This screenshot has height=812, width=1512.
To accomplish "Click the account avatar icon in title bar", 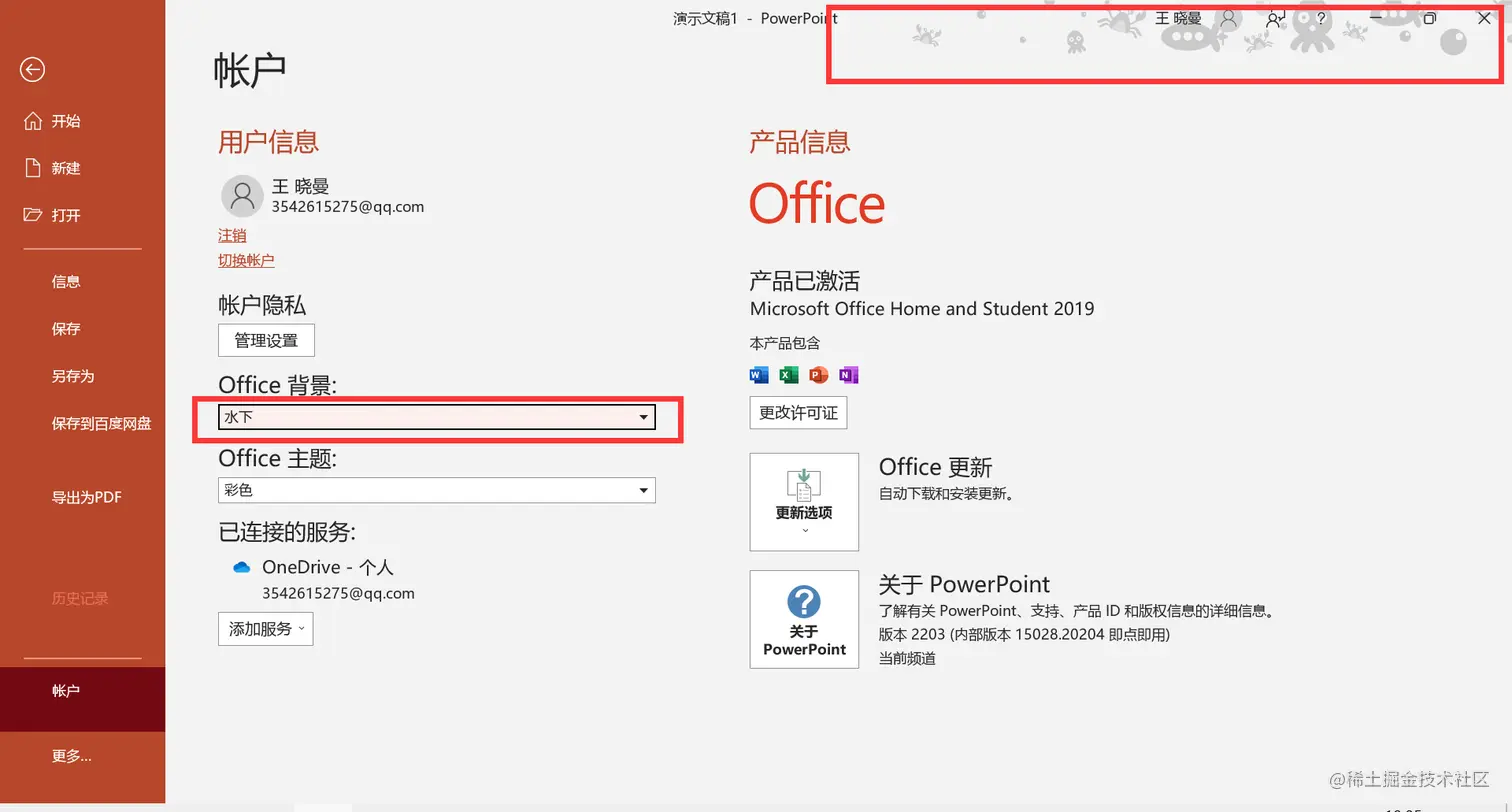I will (1229, 18).
